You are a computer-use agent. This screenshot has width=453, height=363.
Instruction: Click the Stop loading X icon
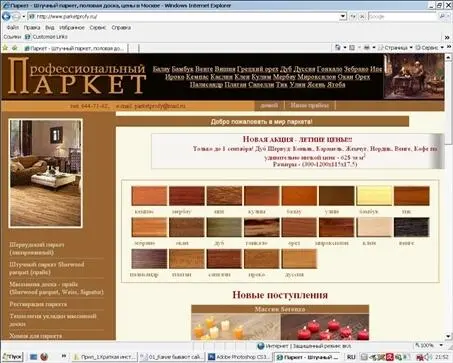click(x=362, y=16)
